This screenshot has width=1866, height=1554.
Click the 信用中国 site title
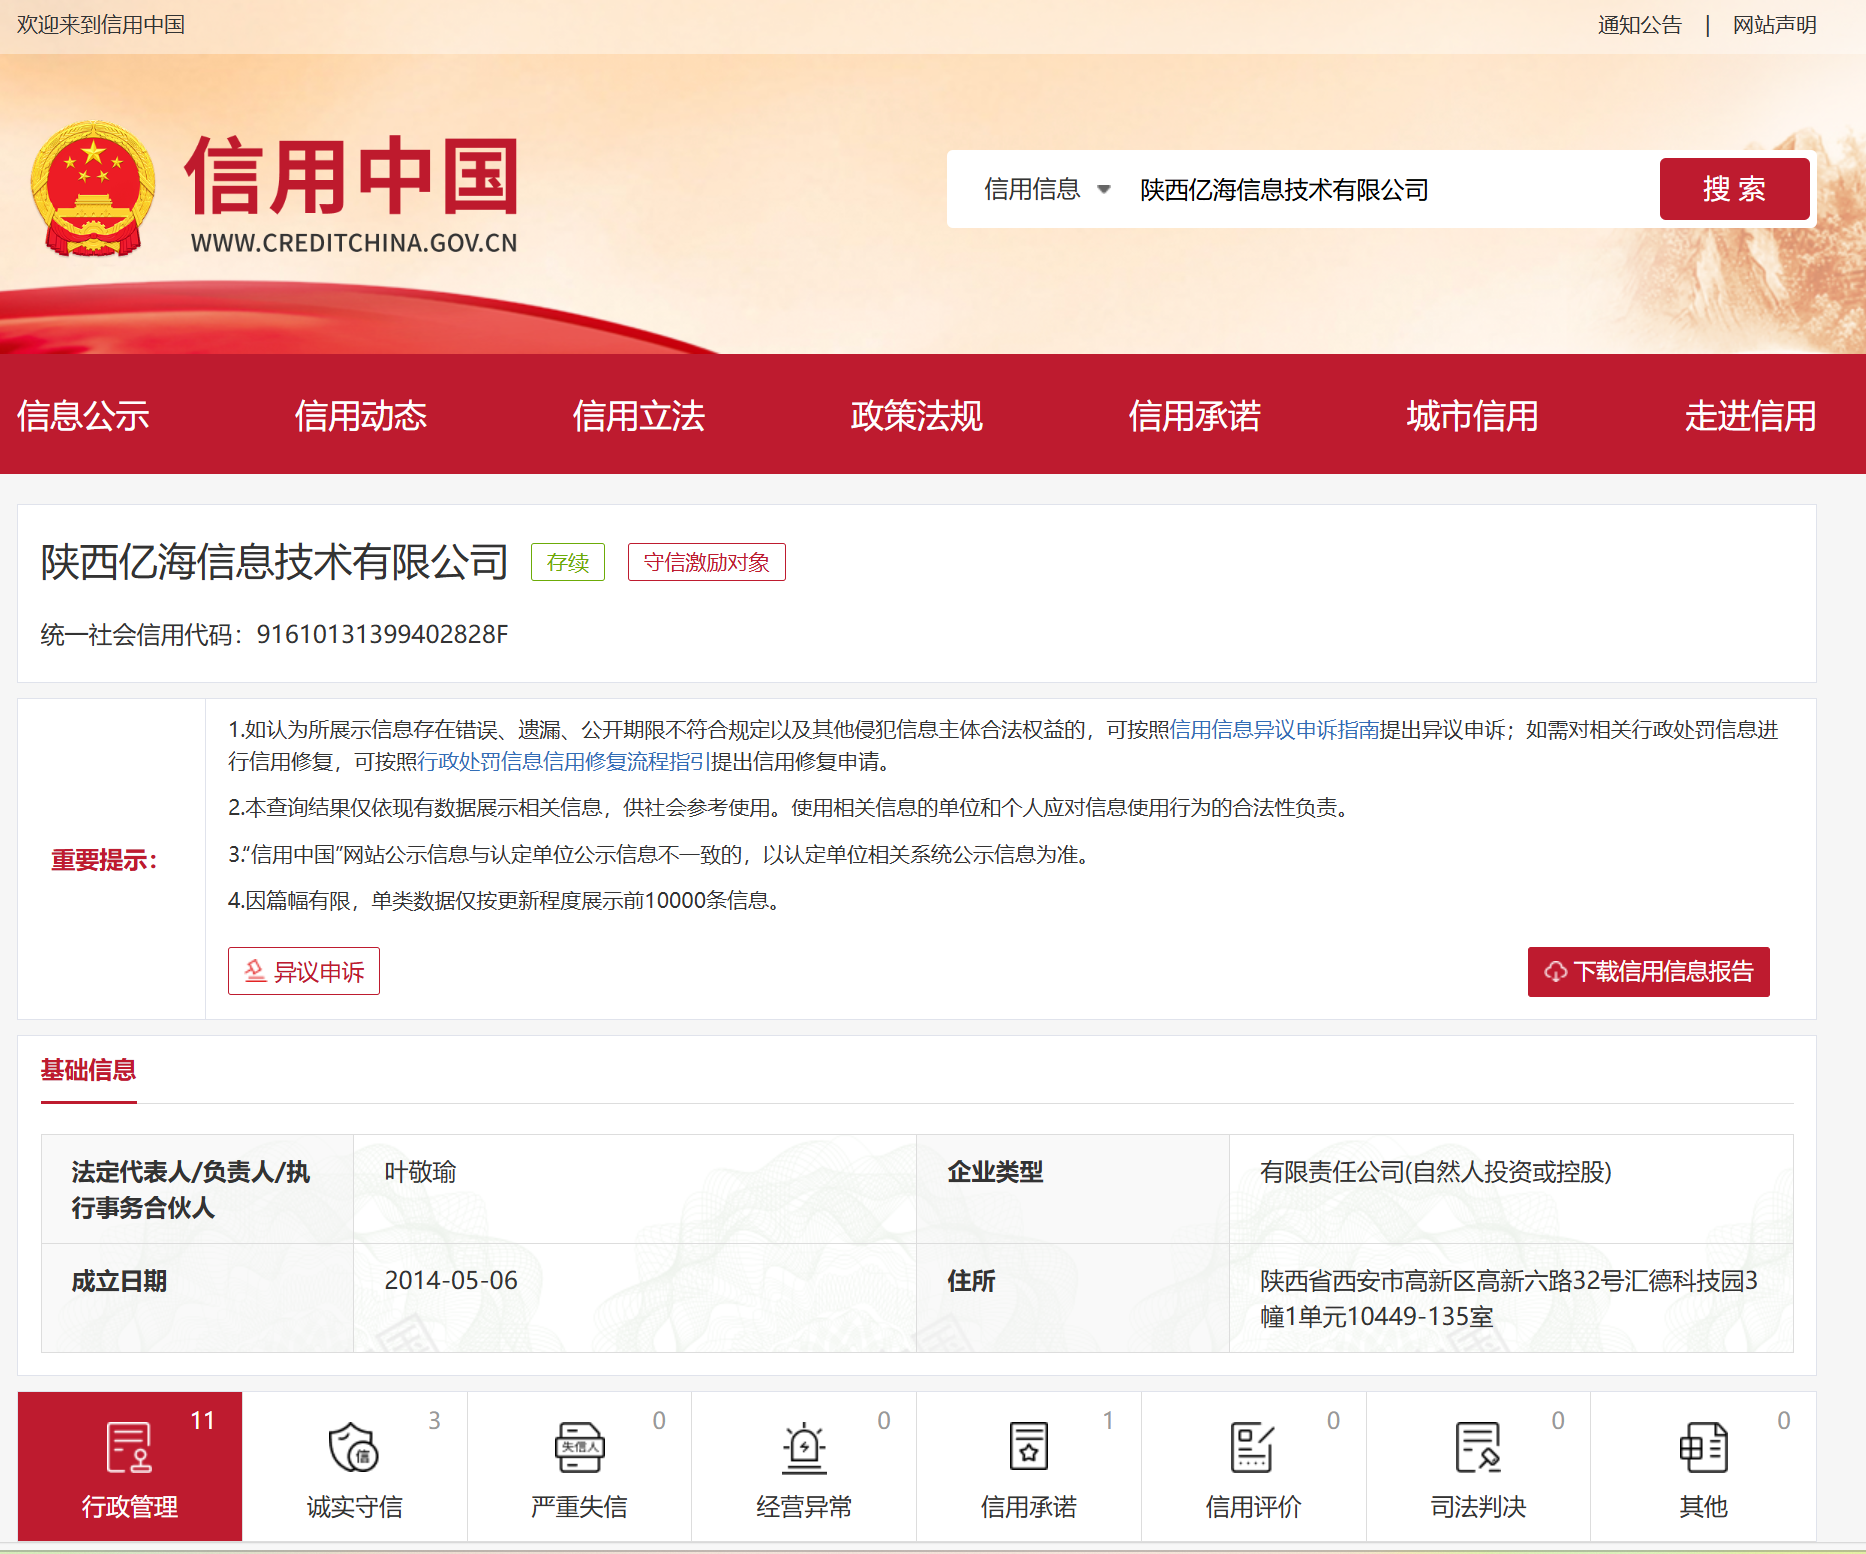(x=352, y=177)
